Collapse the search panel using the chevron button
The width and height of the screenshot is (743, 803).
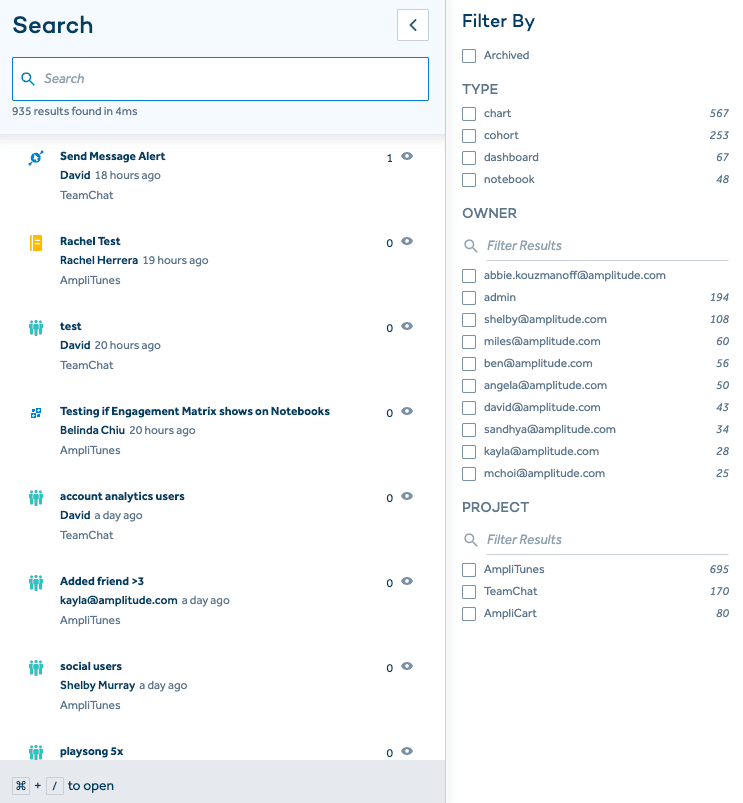click(412, 24)
